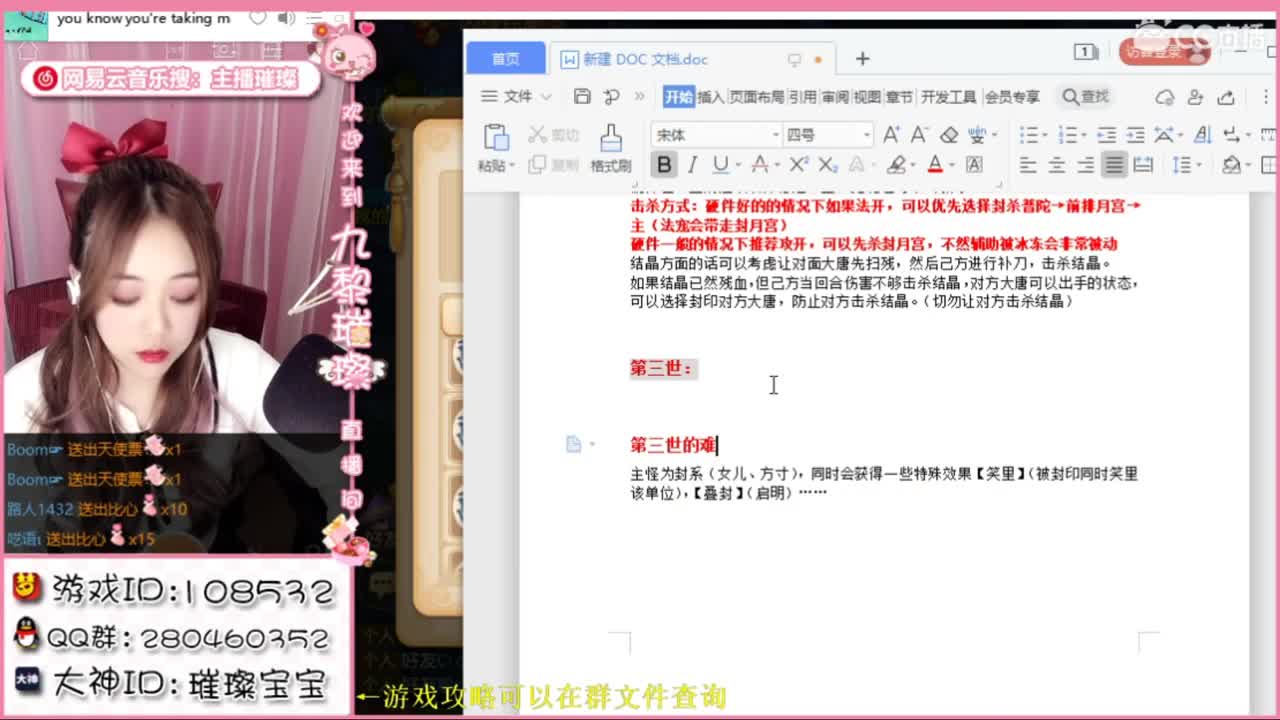This screenshot has height=720, width=1280.
Task: Toggle justified alignment
Action: (x=1114, y=165)
